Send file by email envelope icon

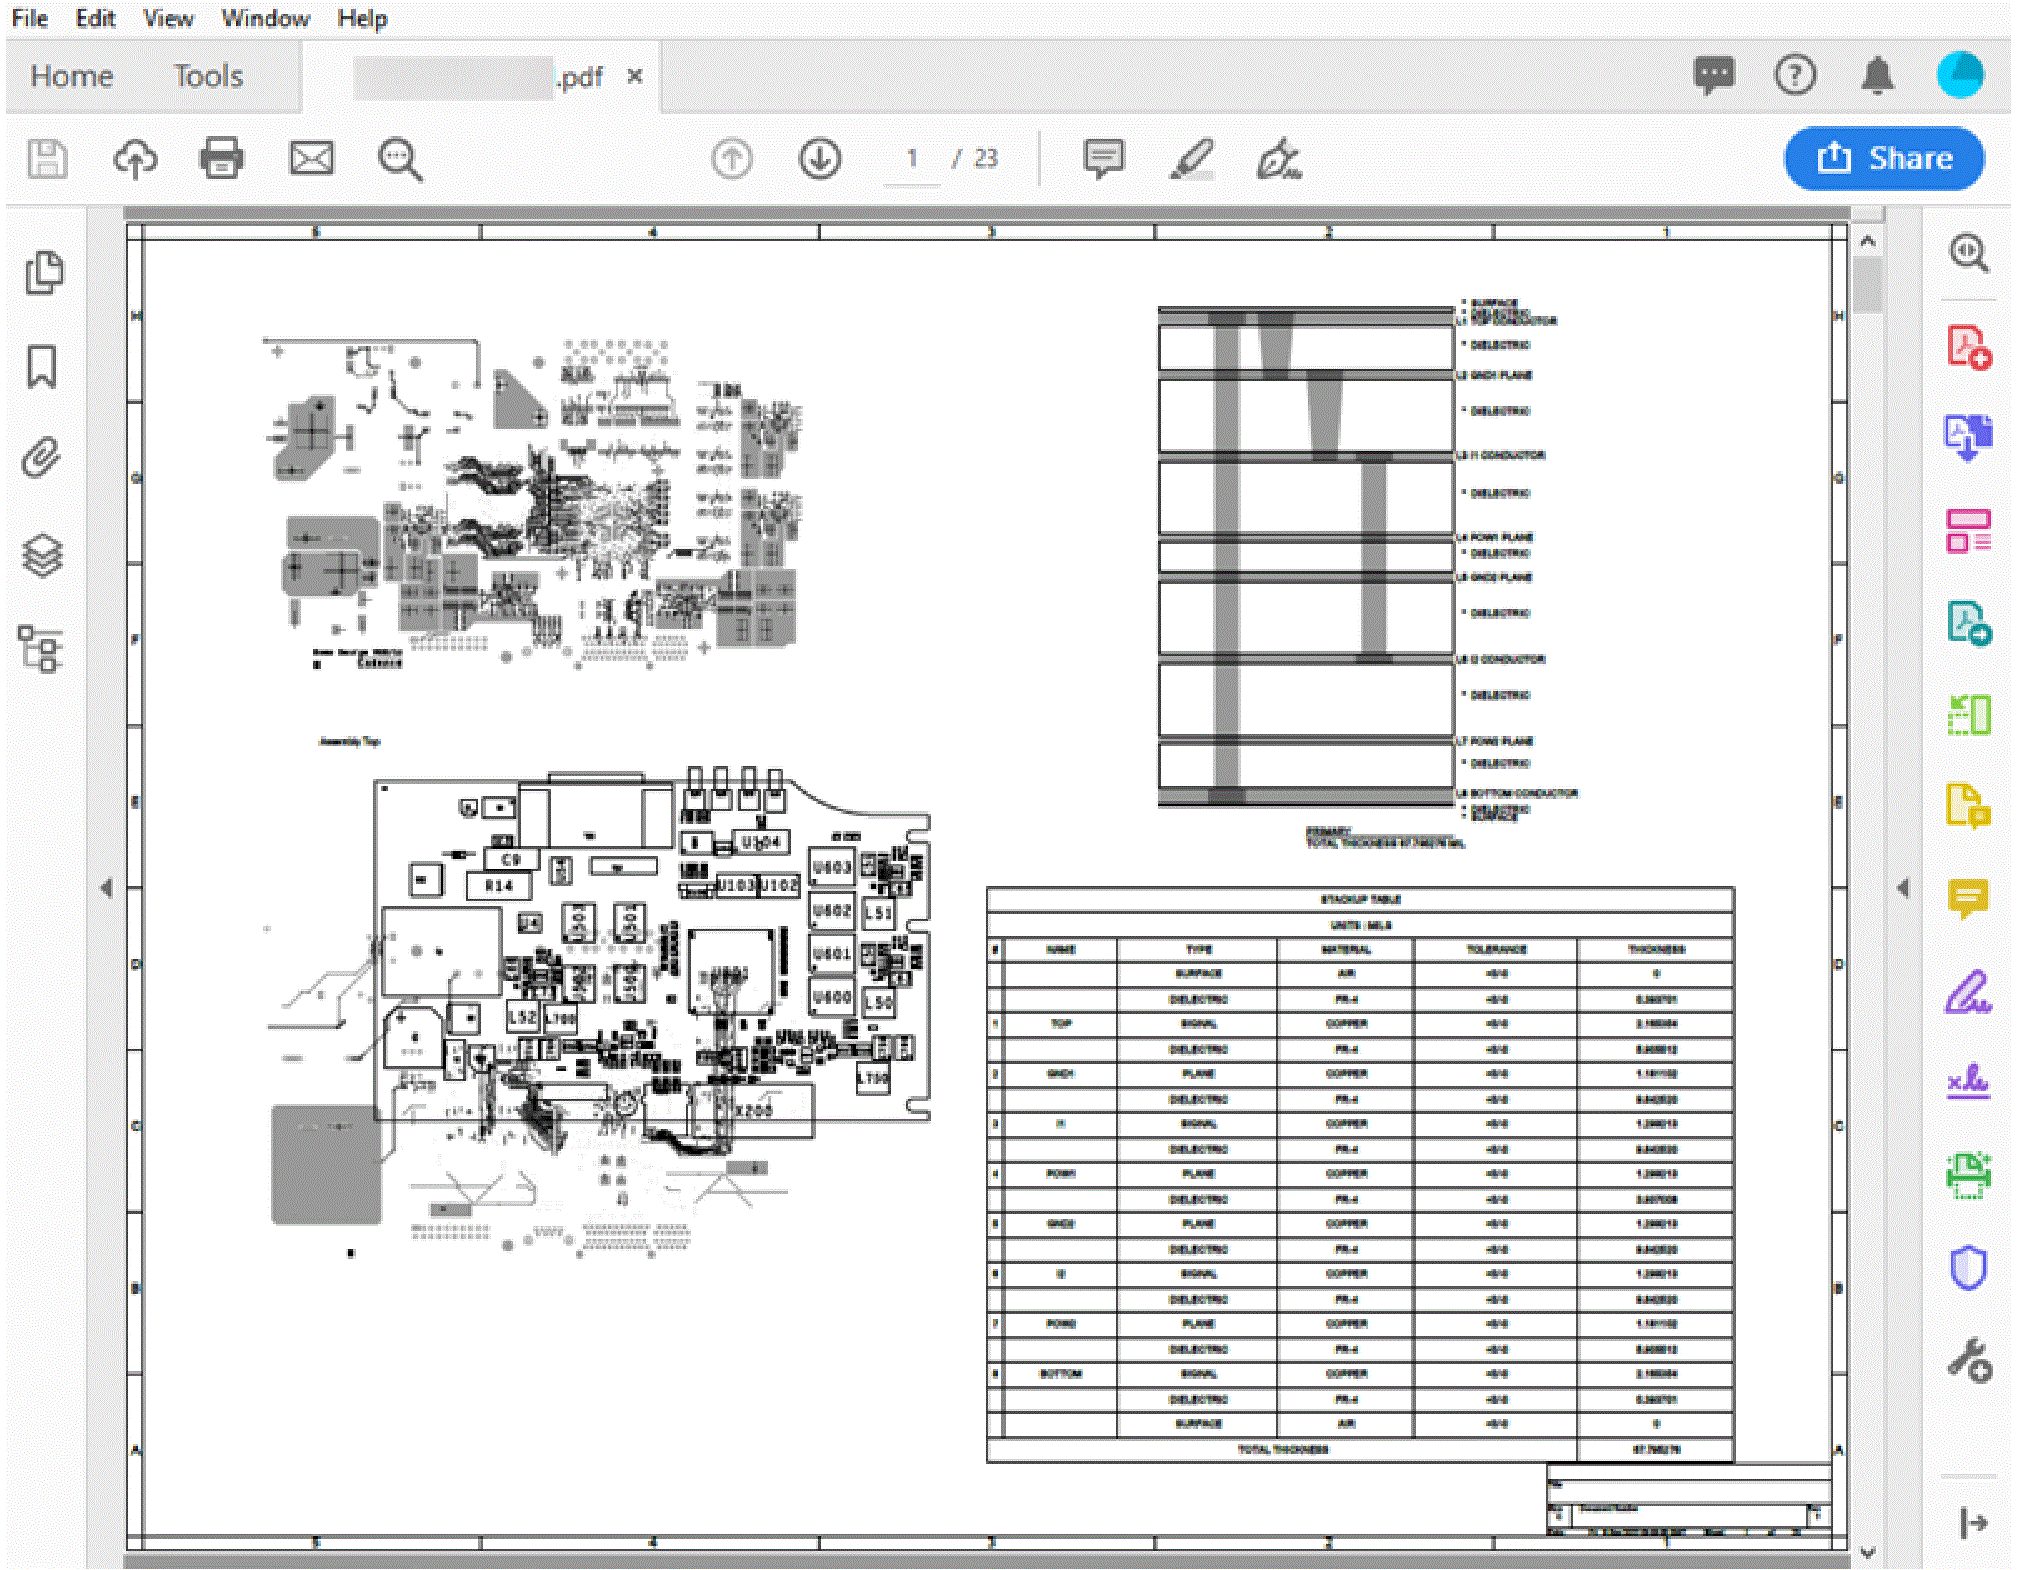312,158
